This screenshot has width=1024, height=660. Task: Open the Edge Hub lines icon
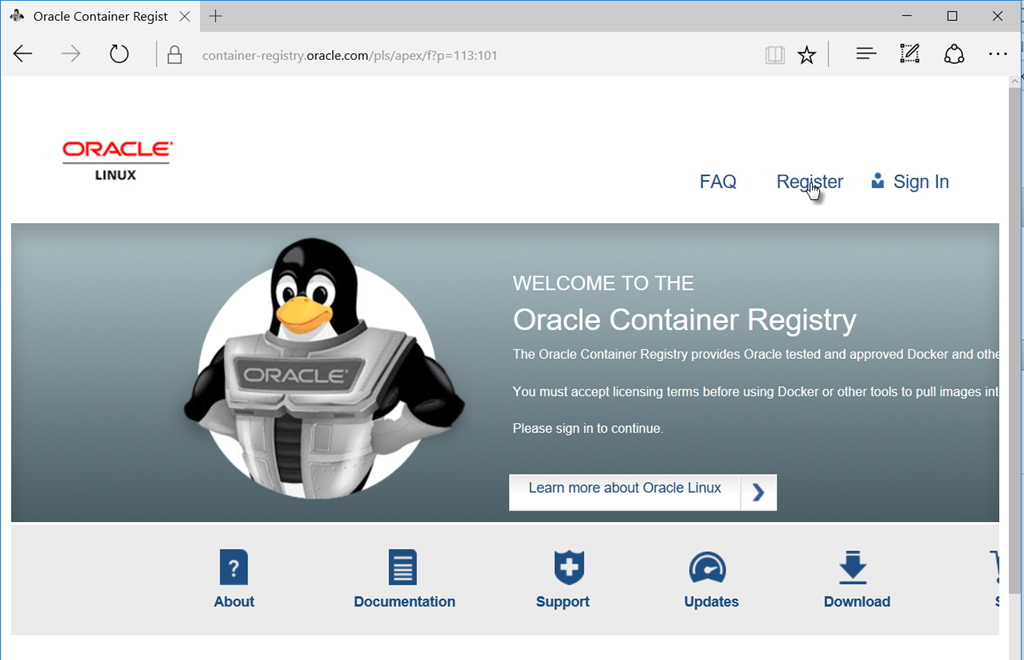tap(866, 54)
